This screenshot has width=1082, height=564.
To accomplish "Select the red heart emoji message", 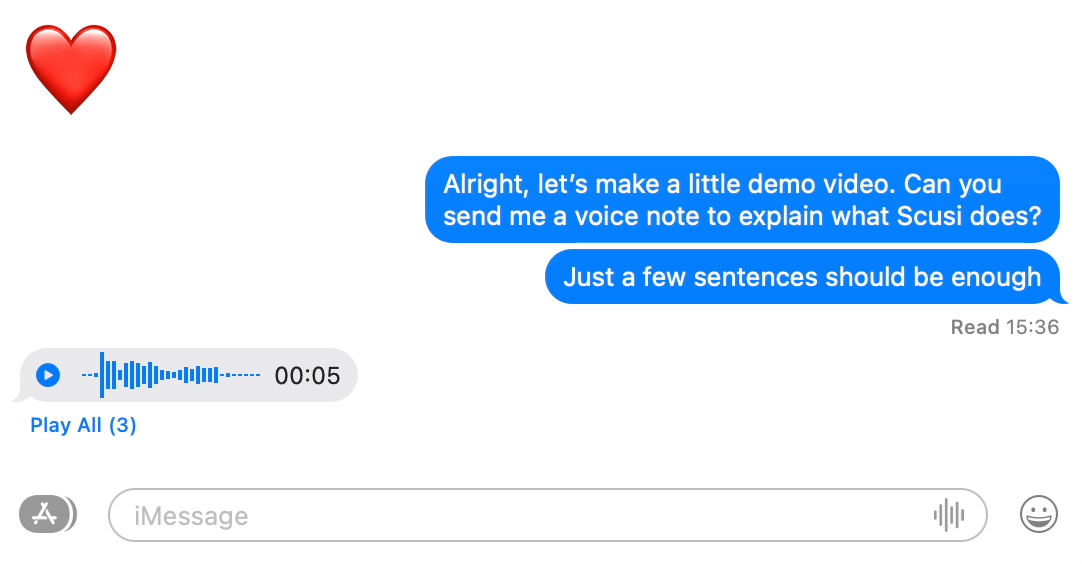I will pyautogui.click(x=71, y=68).
